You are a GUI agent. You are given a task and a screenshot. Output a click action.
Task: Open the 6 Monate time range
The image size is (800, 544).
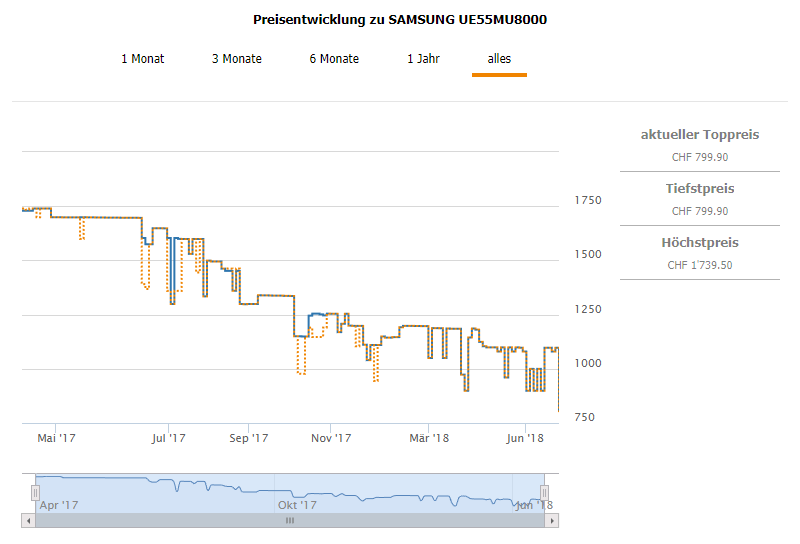pyautogui.click(x=334, y=59)
